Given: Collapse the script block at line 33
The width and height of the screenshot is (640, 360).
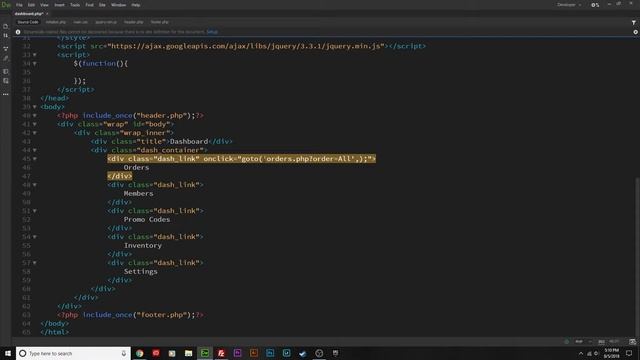Looking at the screenshot, I should tap(35, 55).
